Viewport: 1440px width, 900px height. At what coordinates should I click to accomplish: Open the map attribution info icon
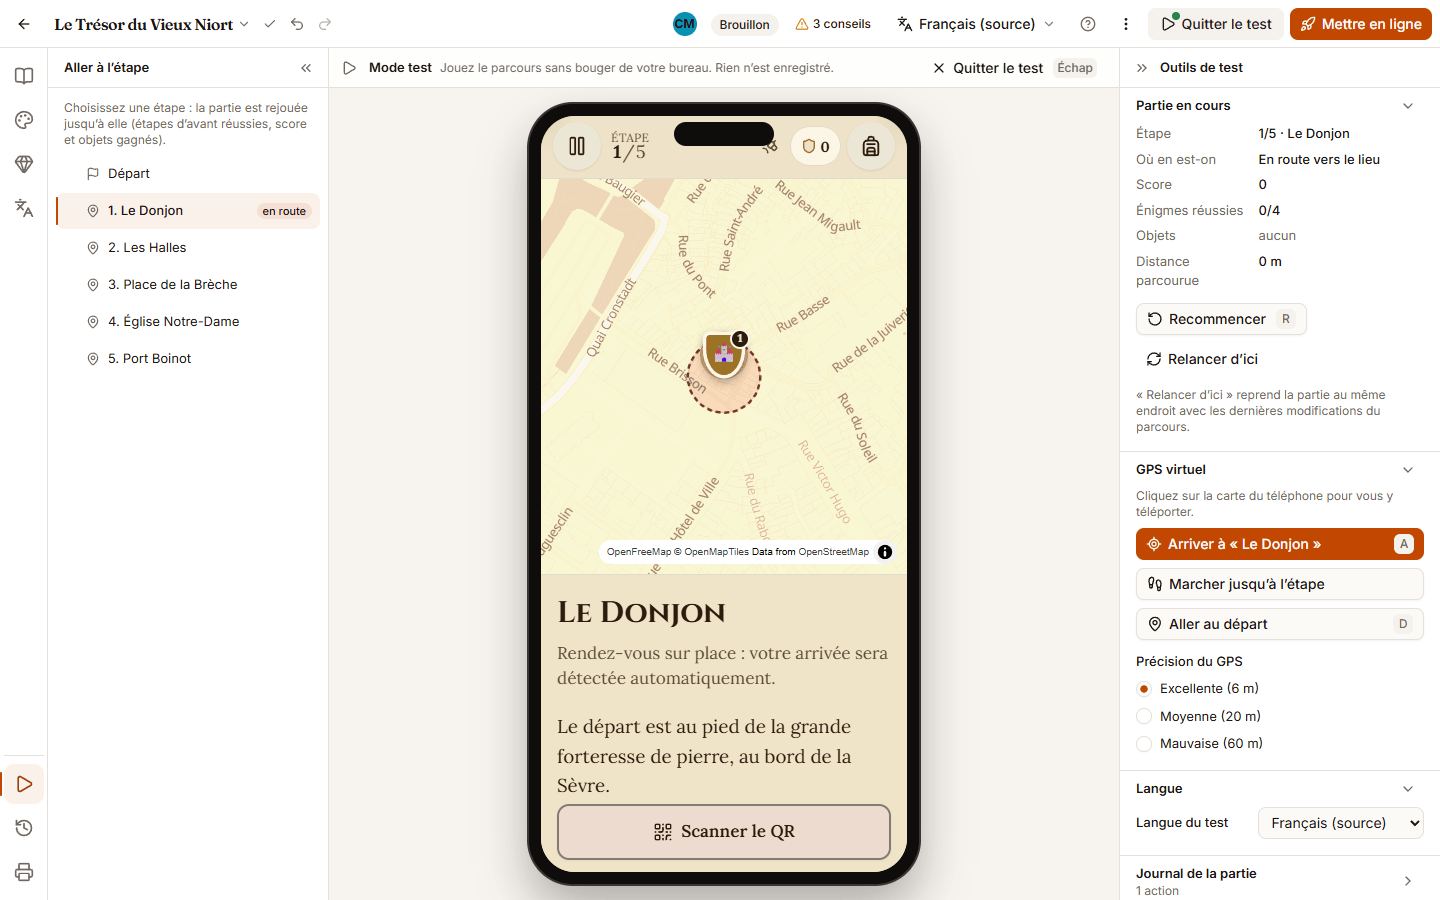885,552
